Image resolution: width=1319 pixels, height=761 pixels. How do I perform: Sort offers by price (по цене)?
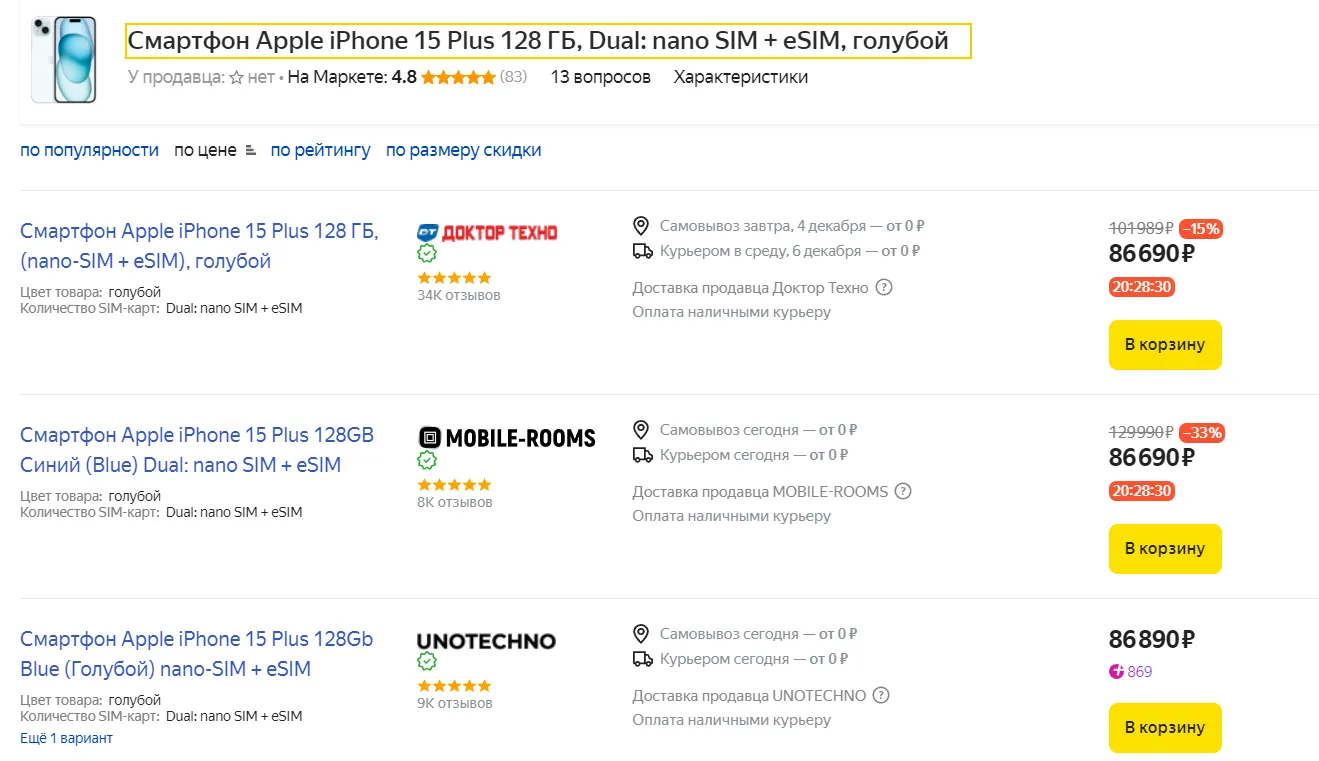[x=206, y=150]
